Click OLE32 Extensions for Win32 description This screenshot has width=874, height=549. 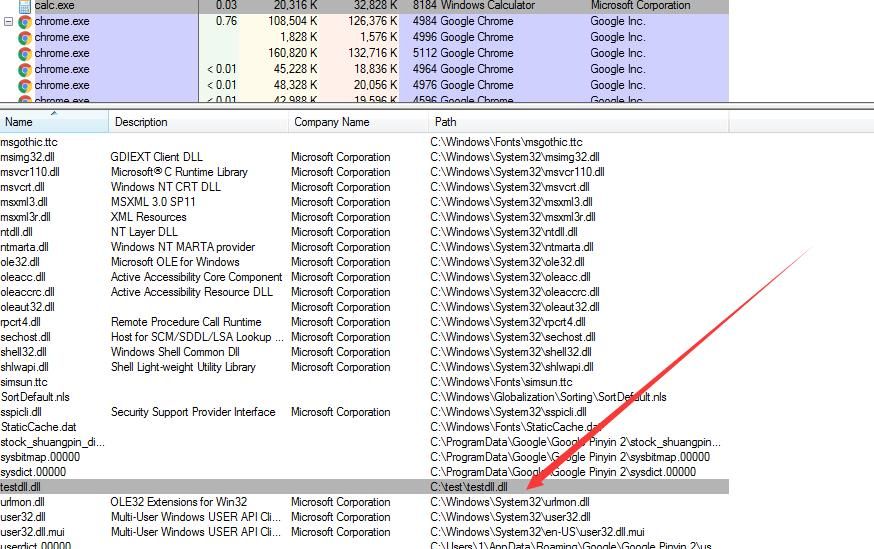pyautogui.click(x=179, y=502)
